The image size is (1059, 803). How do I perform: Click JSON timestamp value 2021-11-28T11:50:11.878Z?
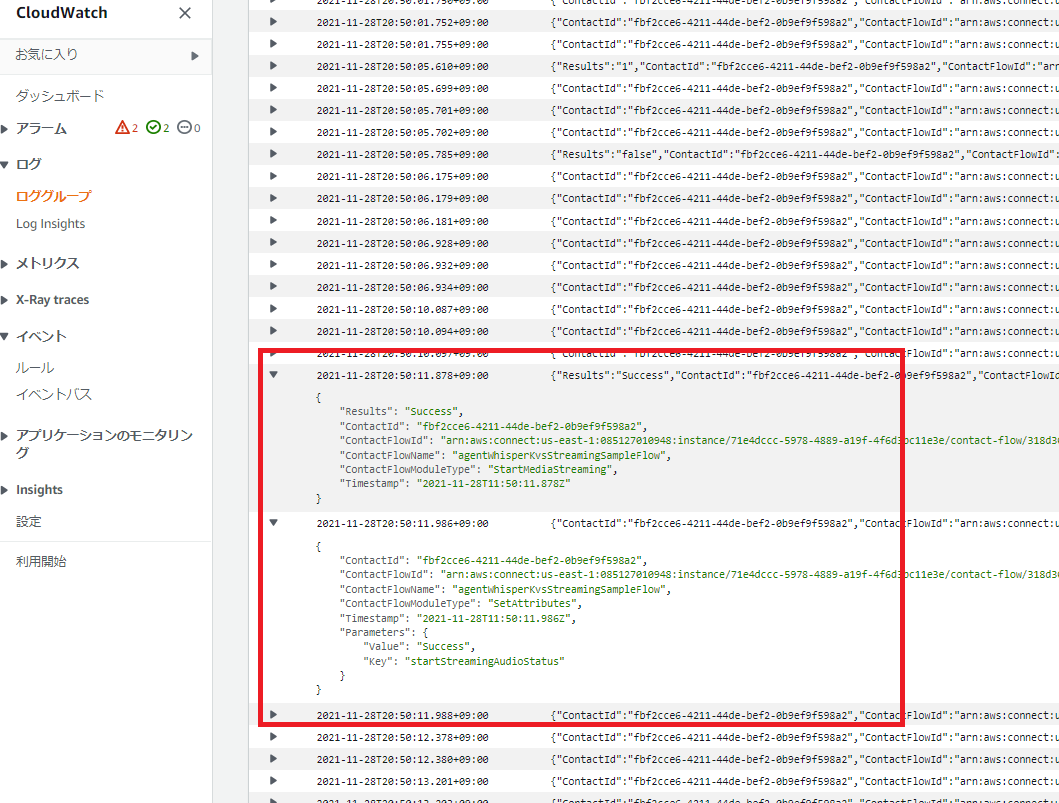point(494,484)
